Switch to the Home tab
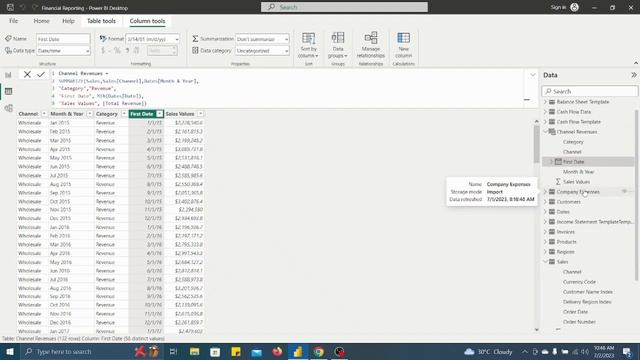Screen dimensions: 640x360 click(x=41, y=21)
